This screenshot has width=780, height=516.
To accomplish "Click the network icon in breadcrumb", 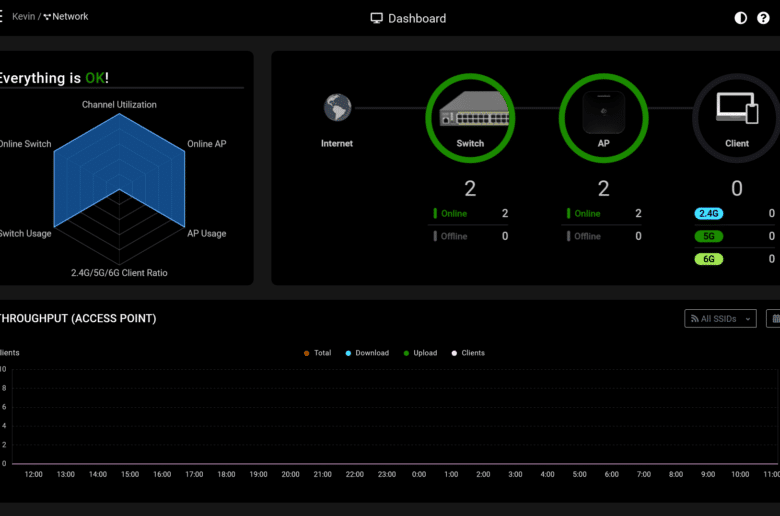I will (47, 17).
